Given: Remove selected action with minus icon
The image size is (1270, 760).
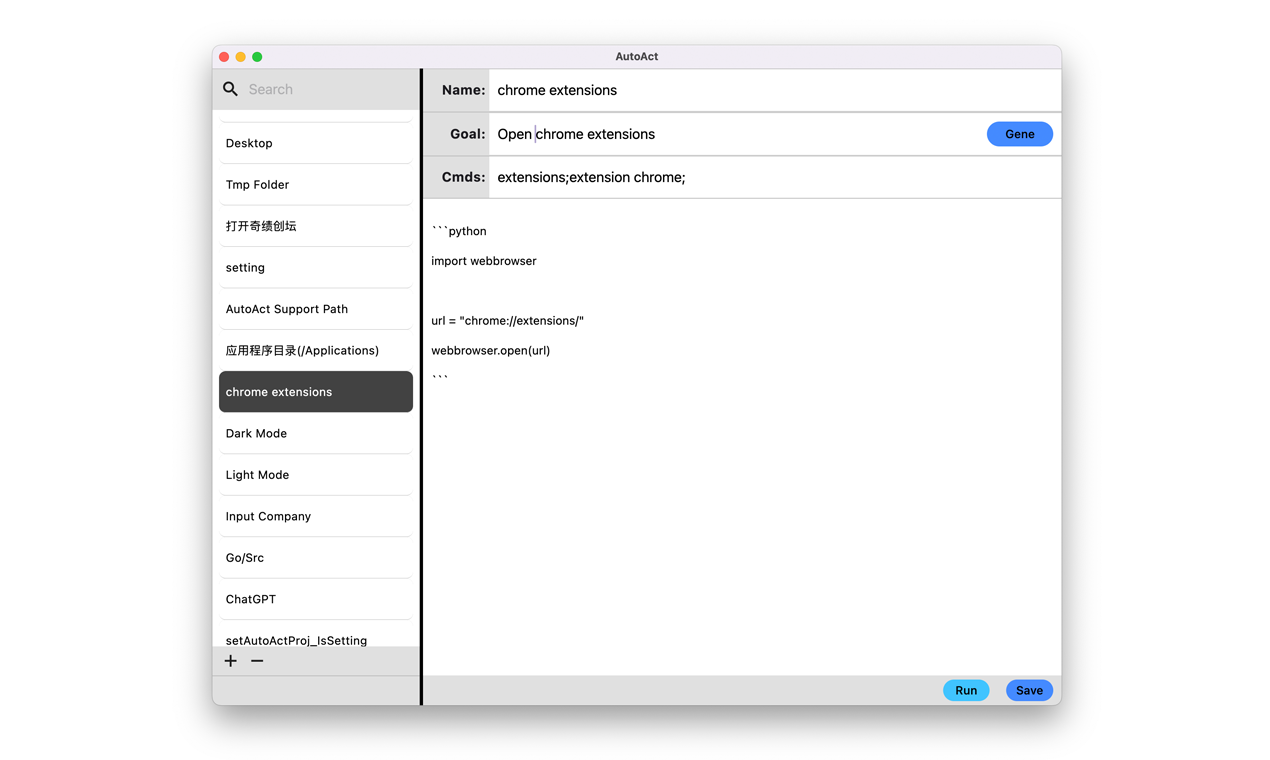Looking at the screenshot, I should click(257, 661).
